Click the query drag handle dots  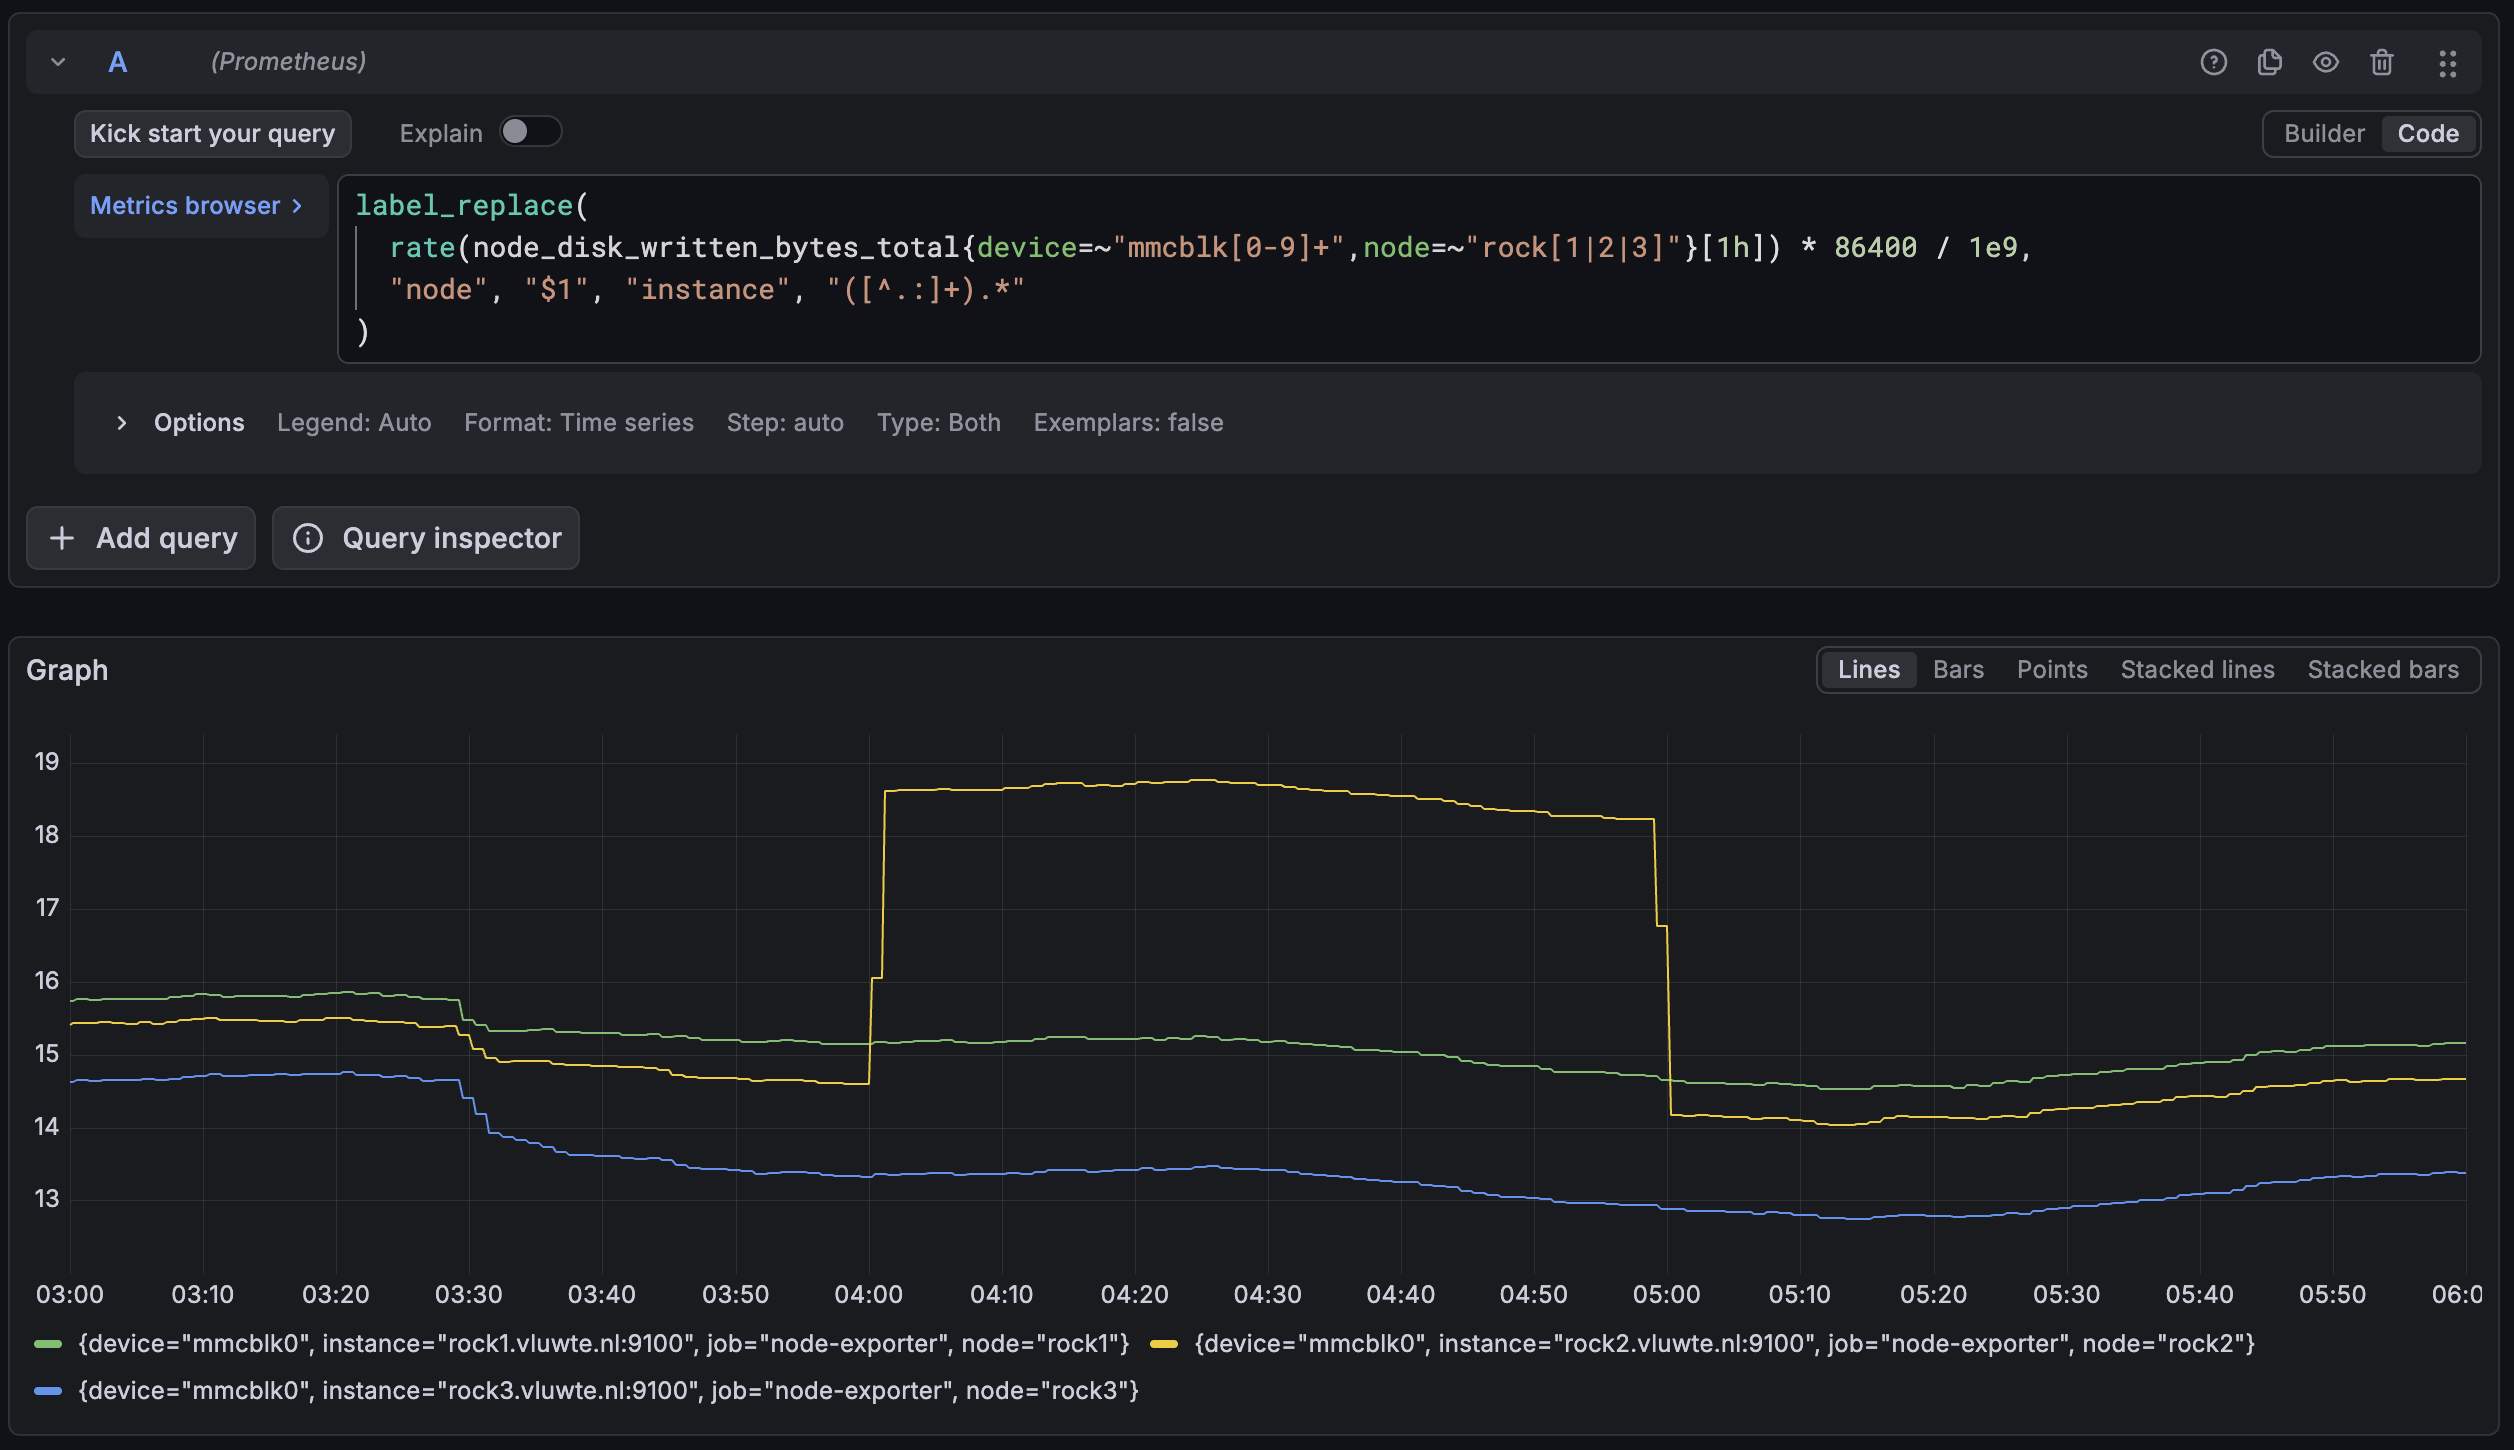coord(2447,63)
